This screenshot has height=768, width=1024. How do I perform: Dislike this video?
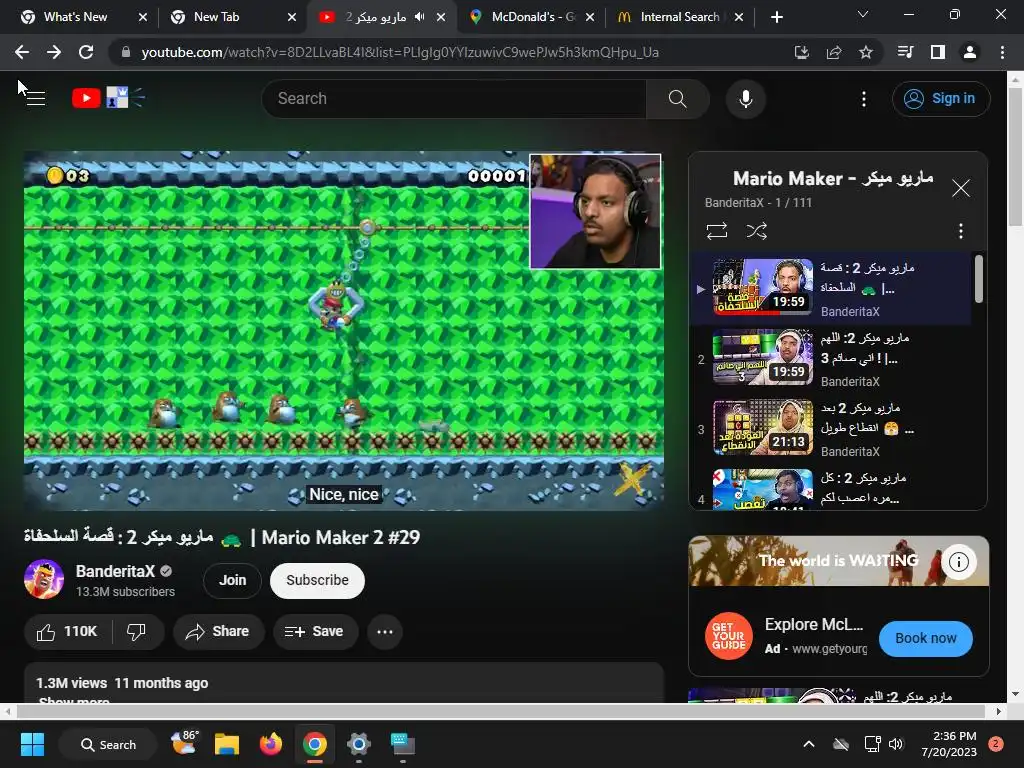point(136,632)
